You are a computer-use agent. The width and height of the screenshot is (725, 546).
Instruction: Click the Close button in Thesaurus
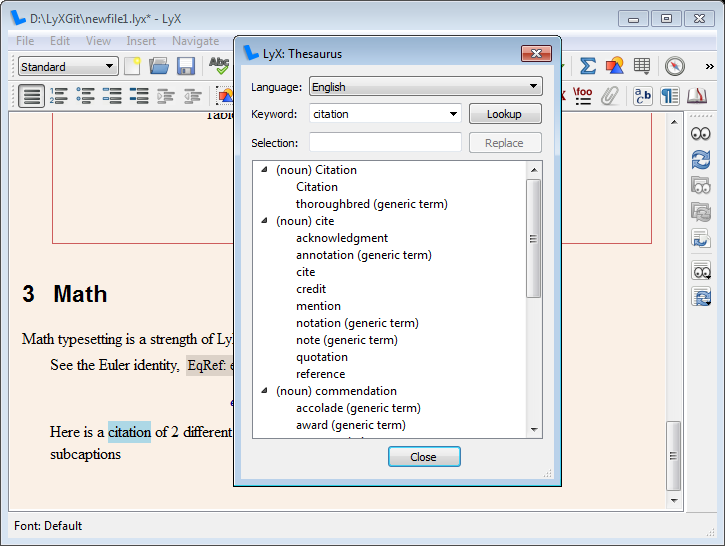tap(424, 457)
